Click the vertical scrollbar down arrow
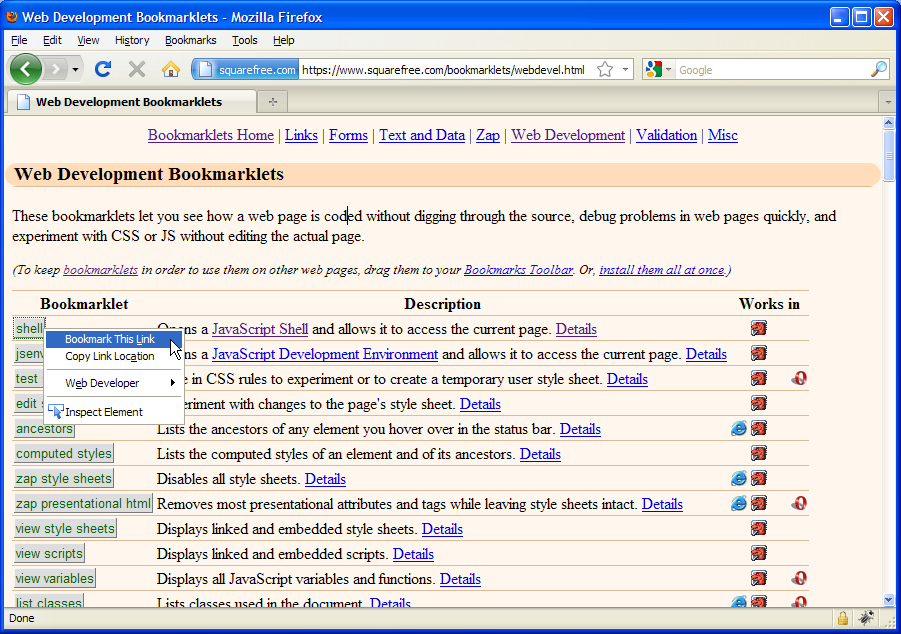The width and height of the screenshot is (901, 634). click(889, 599)
